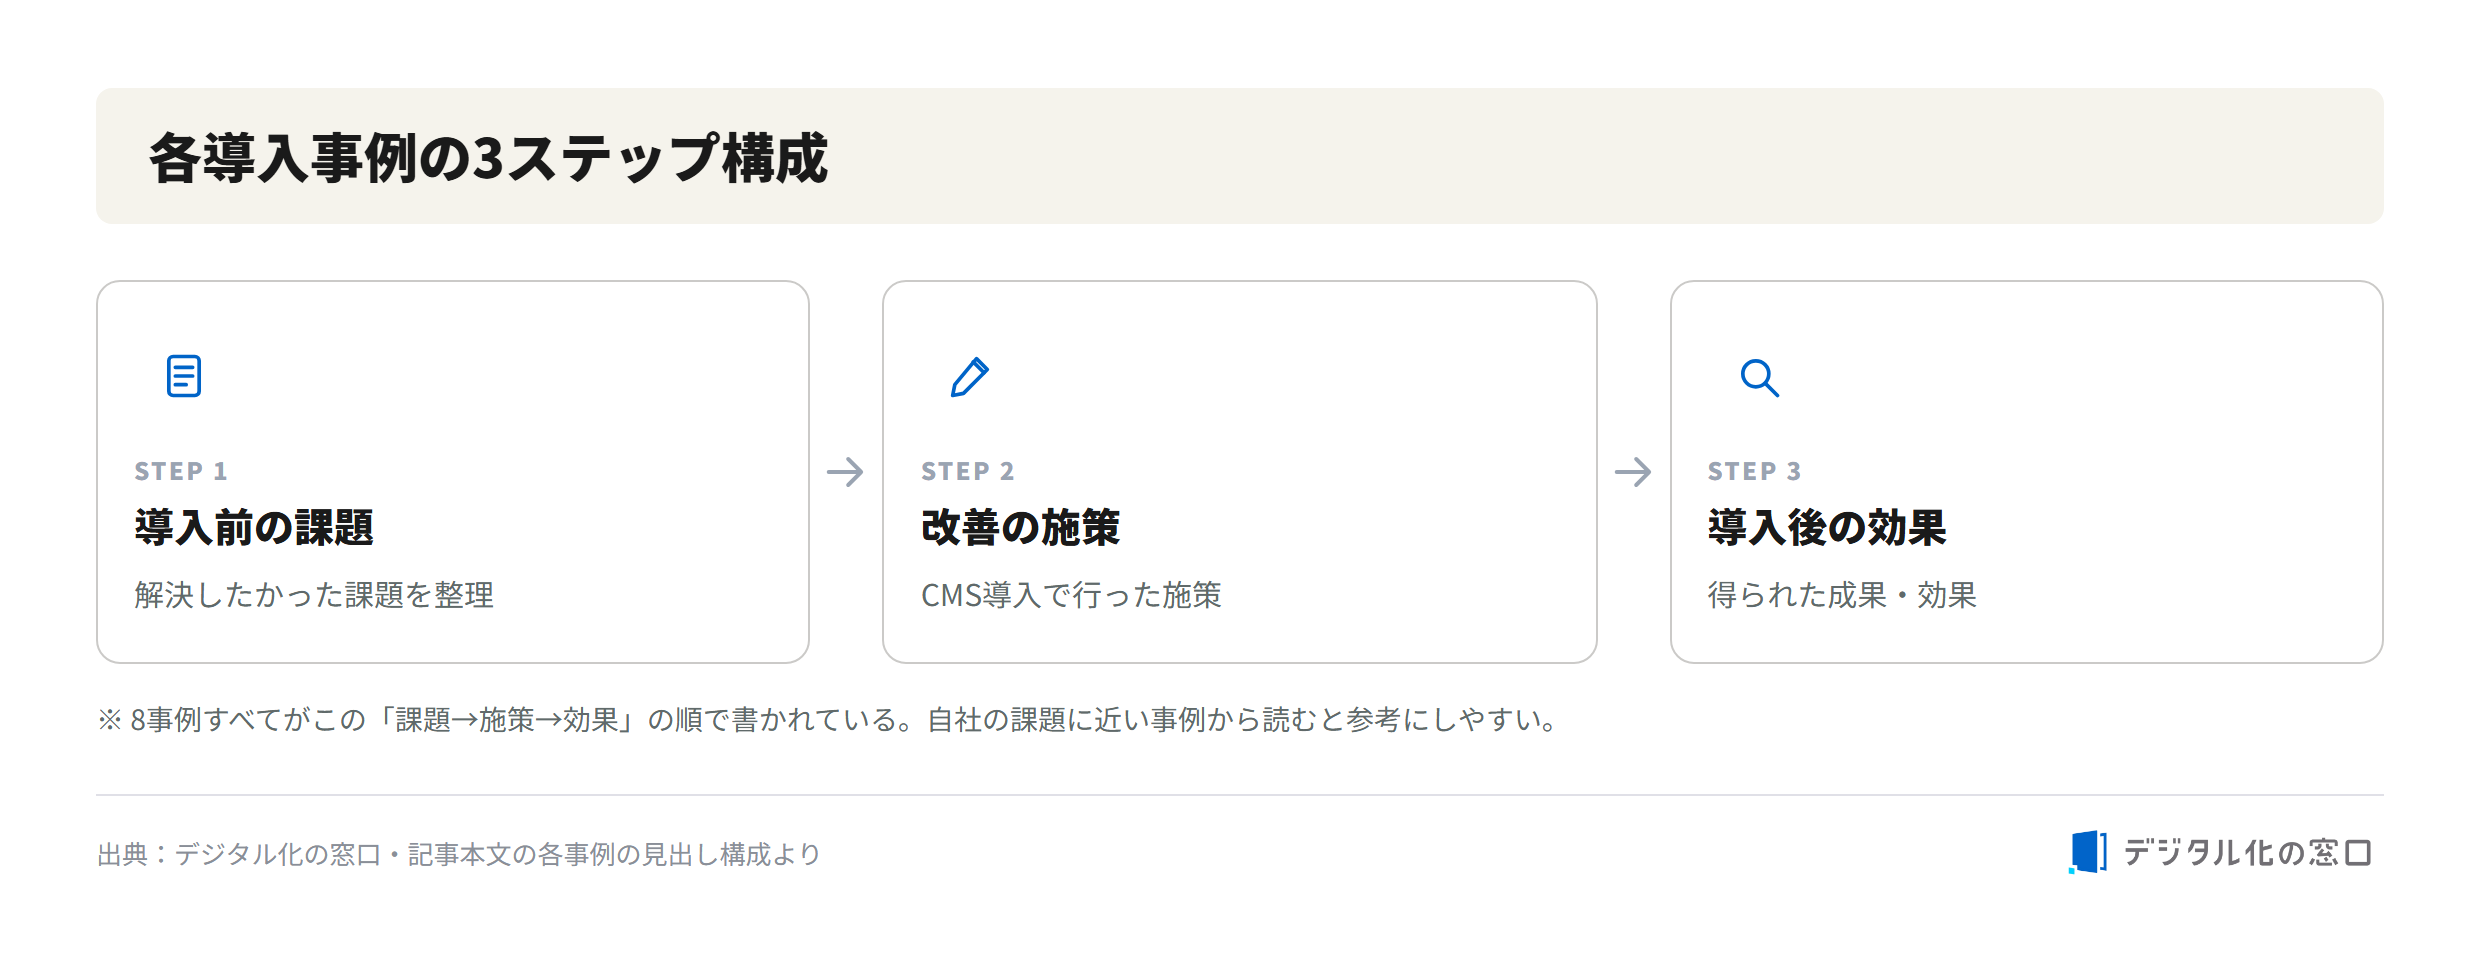Click the 導入後の効果 heading
This screenshot has height=970, width=2480.
[x=1827, y=527]
